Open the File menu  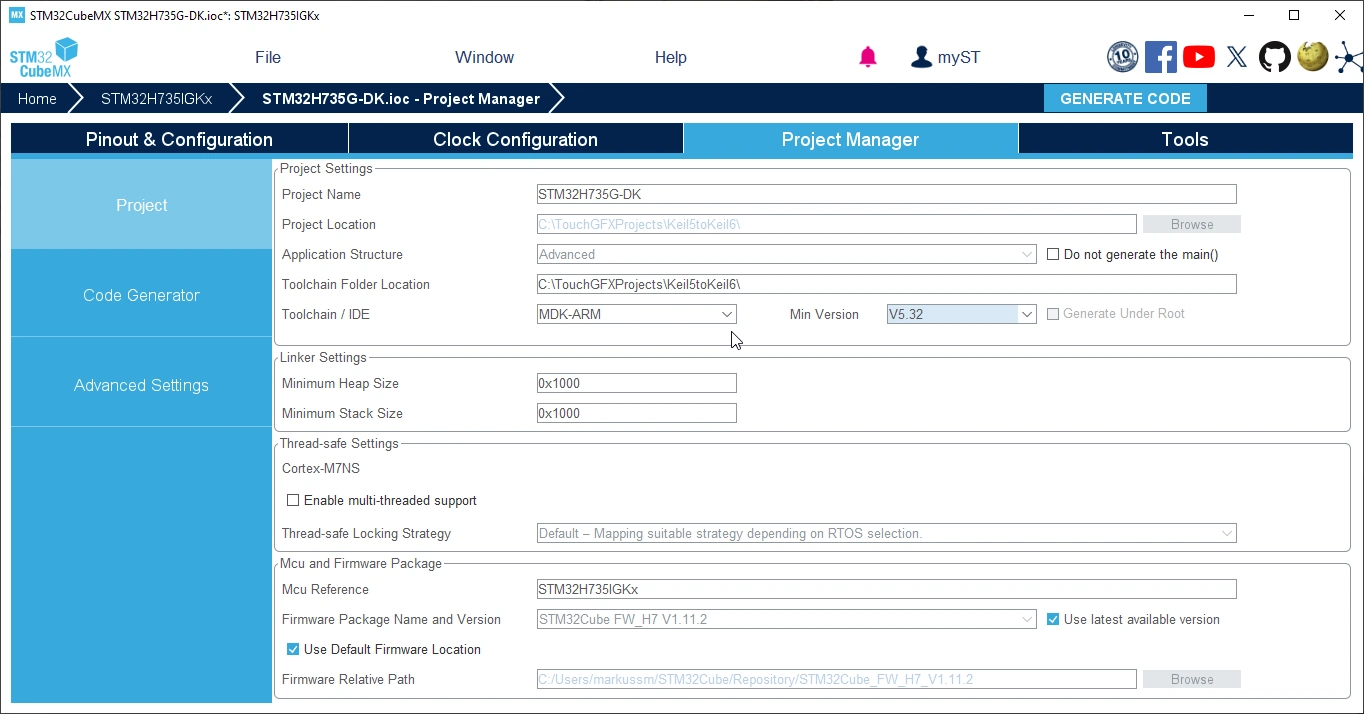click(268, 57)
